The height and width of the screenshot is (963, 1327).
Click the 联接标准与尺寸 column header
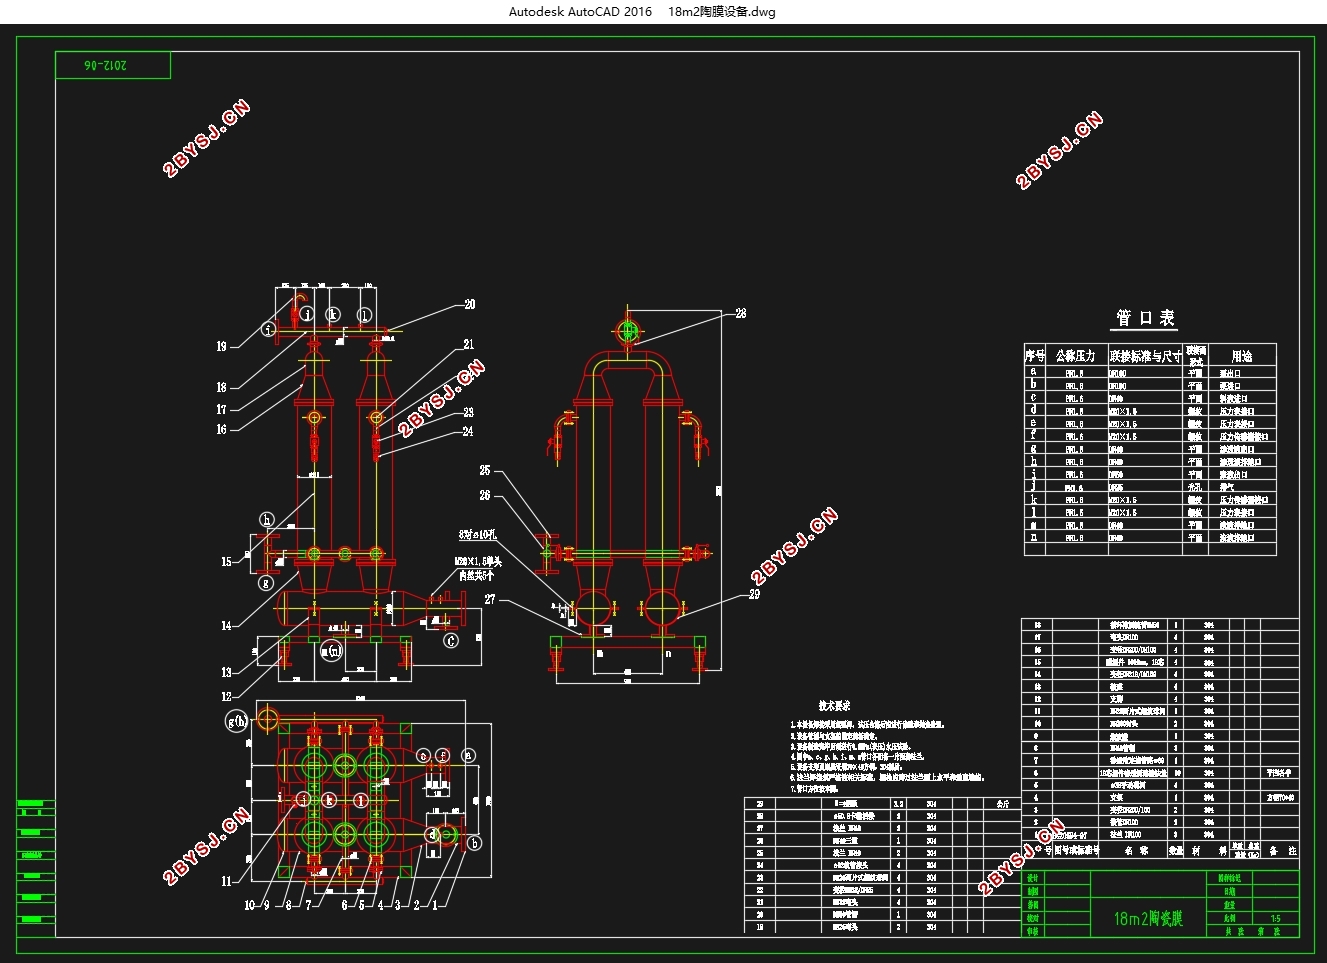(1145, 356)
